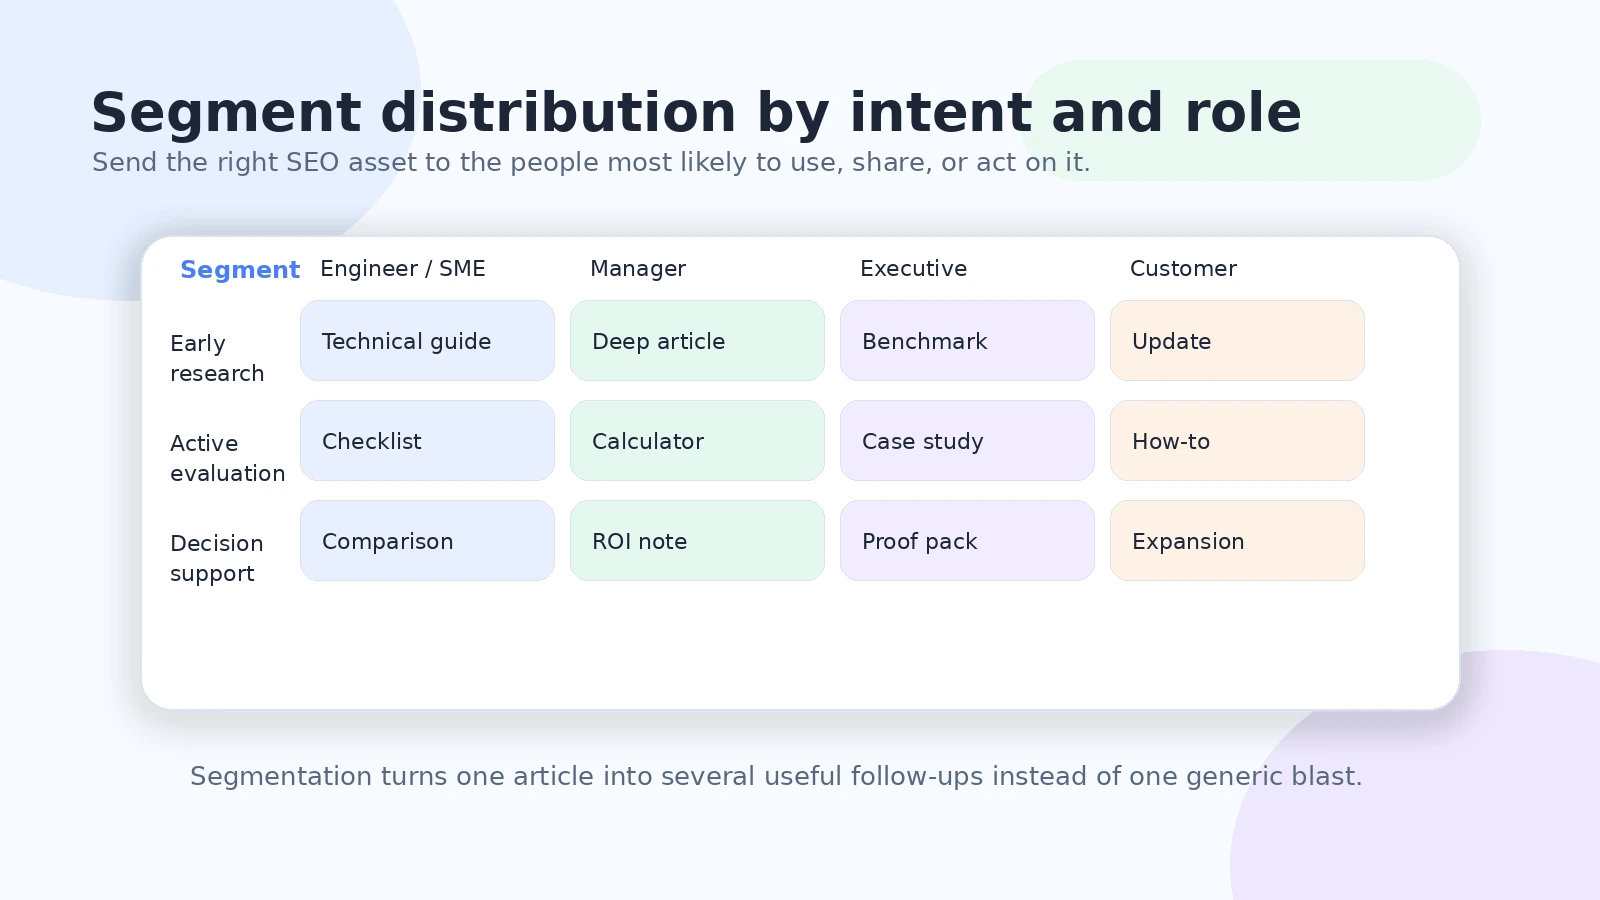Viewport: 1600px width, 900px height.
Task: Click the 'How-to' cell
Action: pyautogui.click(x=1237, y=441)
